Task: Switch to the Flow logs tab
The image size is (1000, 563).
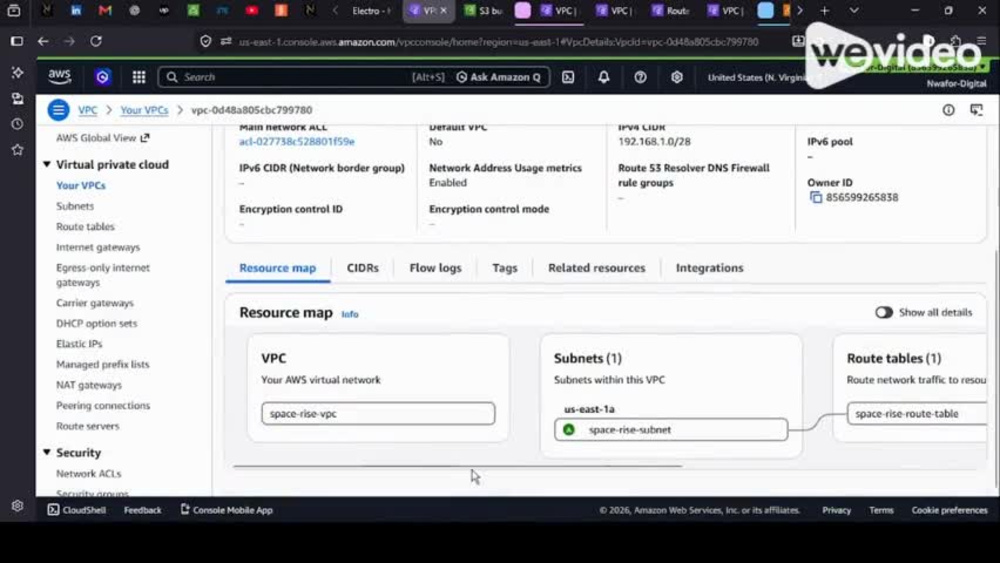Action: (436, 268)
